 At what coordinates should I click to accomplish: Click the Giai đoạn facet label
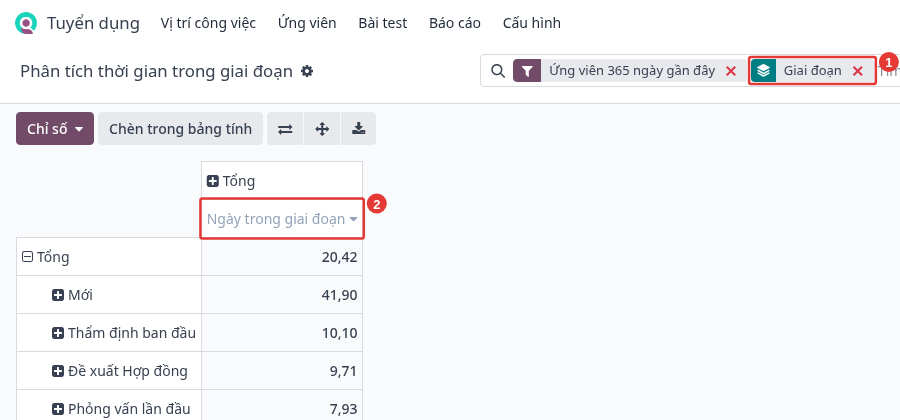point(813,71)
